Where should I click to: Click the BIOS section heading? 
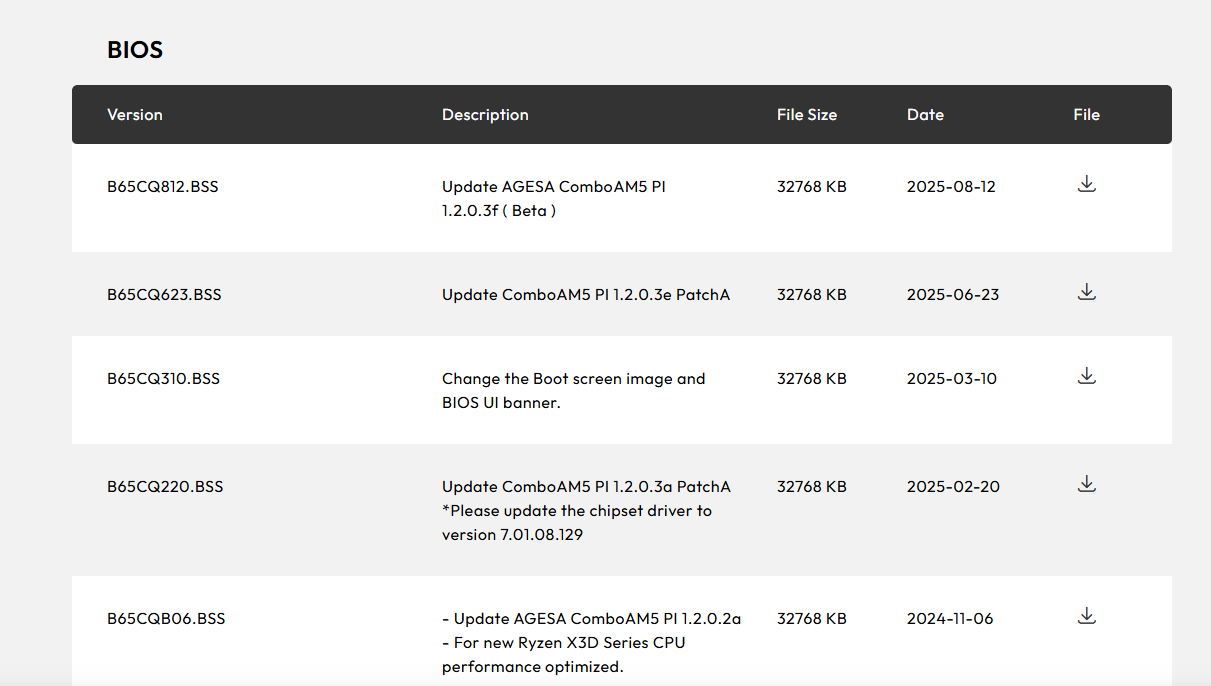click(x=135, y=50)
